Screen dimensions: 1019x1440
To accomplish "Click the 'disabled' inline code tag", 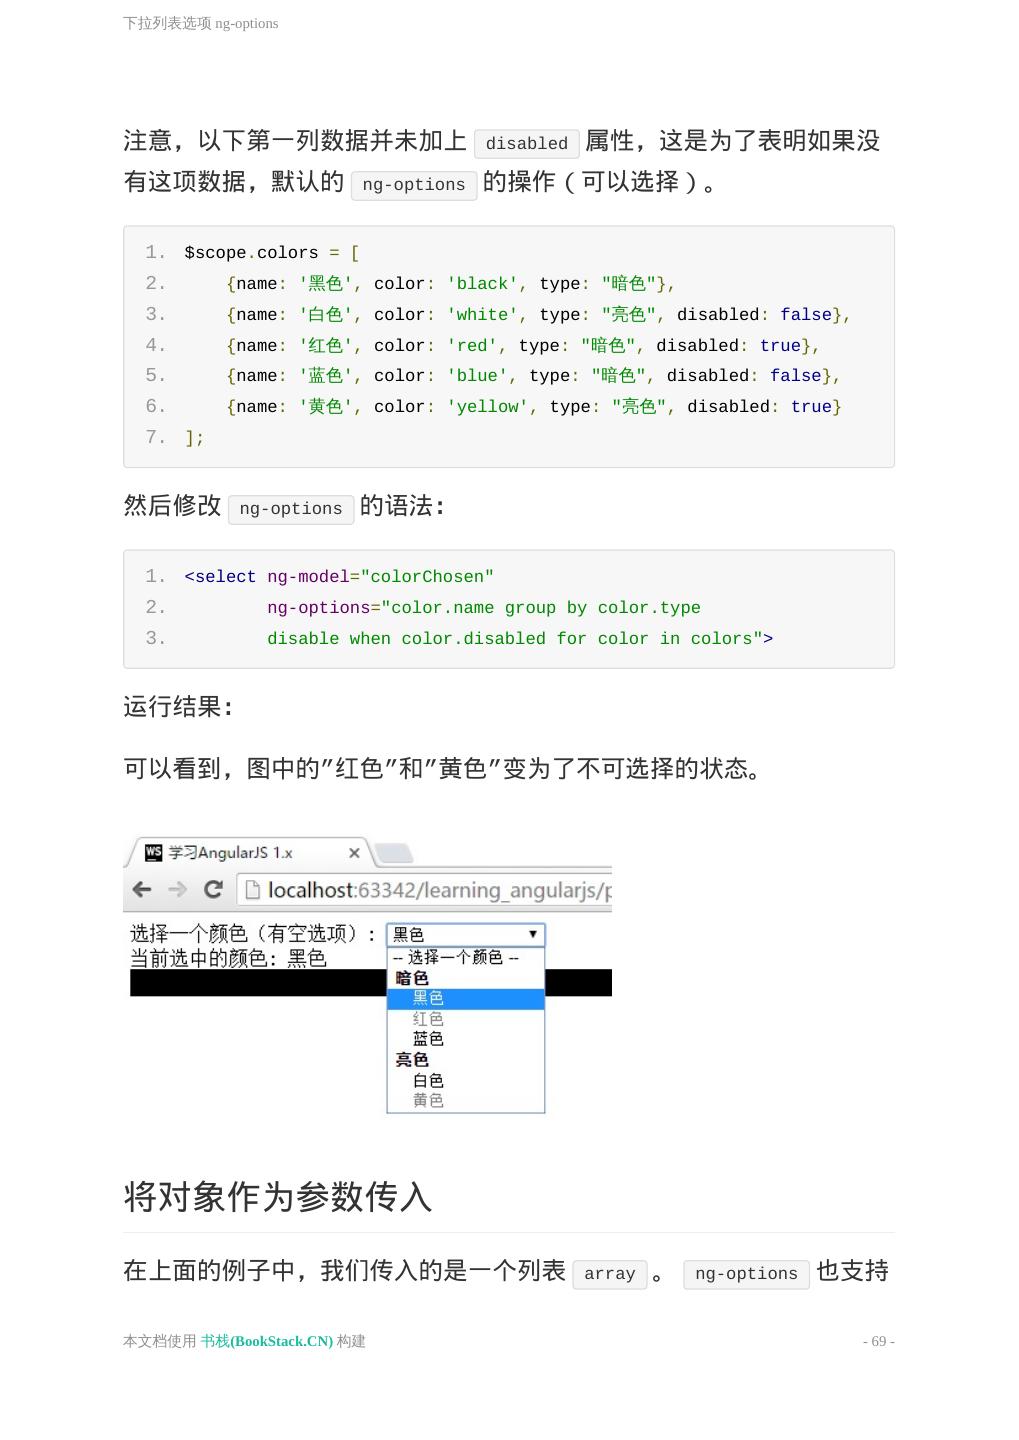I will (527, 144).
